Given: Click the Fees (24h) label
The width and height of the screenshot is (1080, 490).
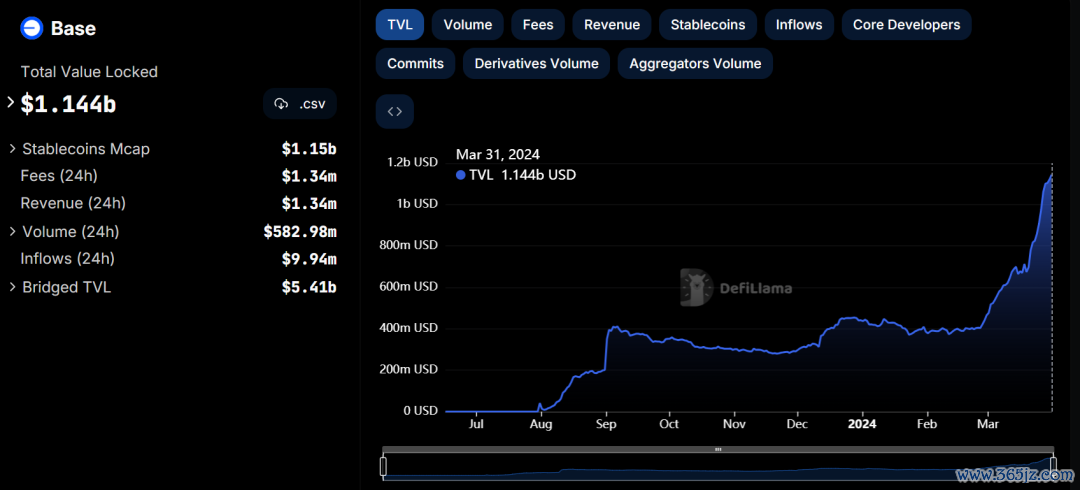Looking at the screenshot, I should click(59, 176).
